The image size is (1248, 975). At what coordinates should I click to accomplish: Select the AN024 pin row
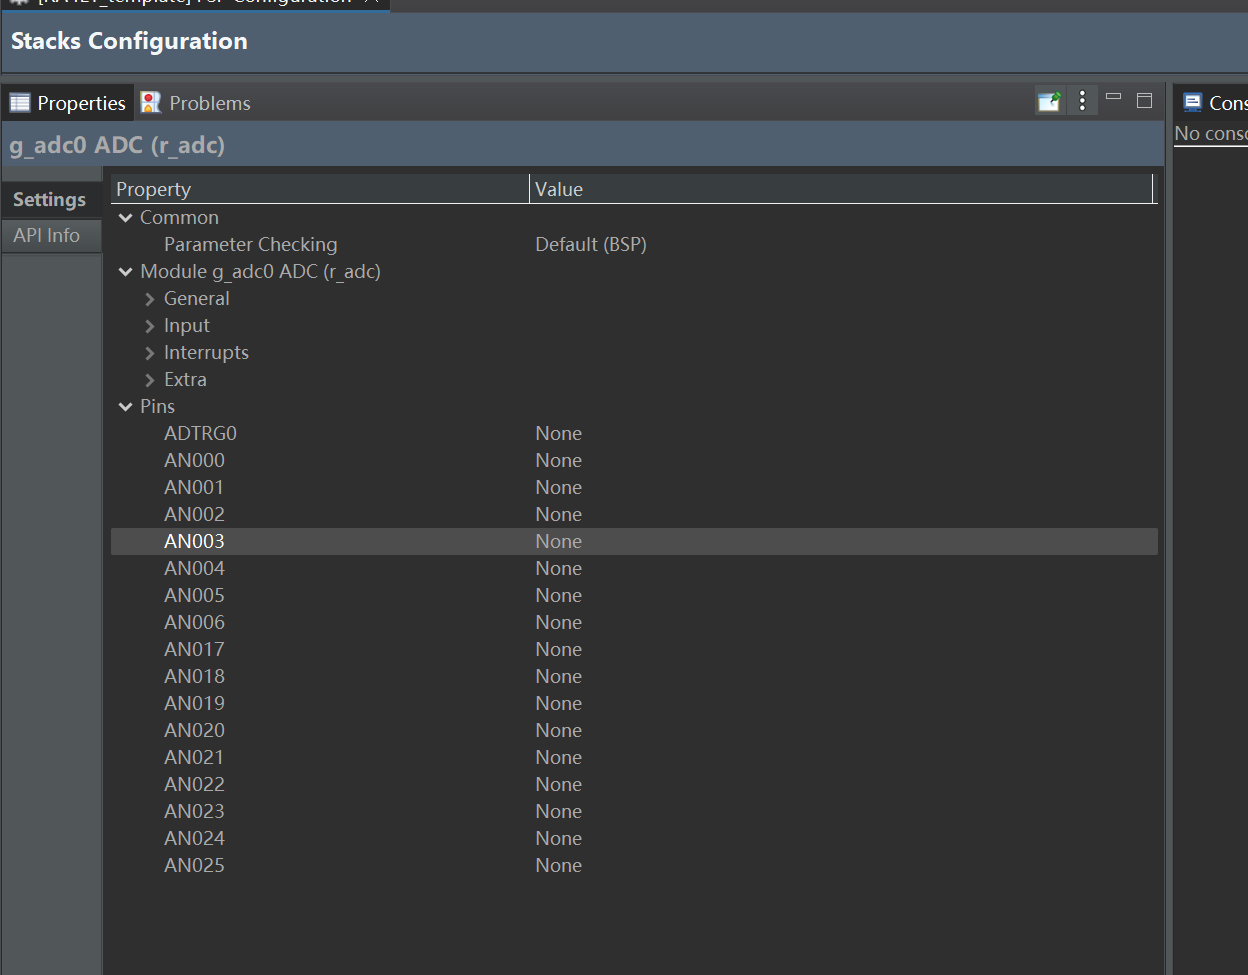click(x=634, y=839)
